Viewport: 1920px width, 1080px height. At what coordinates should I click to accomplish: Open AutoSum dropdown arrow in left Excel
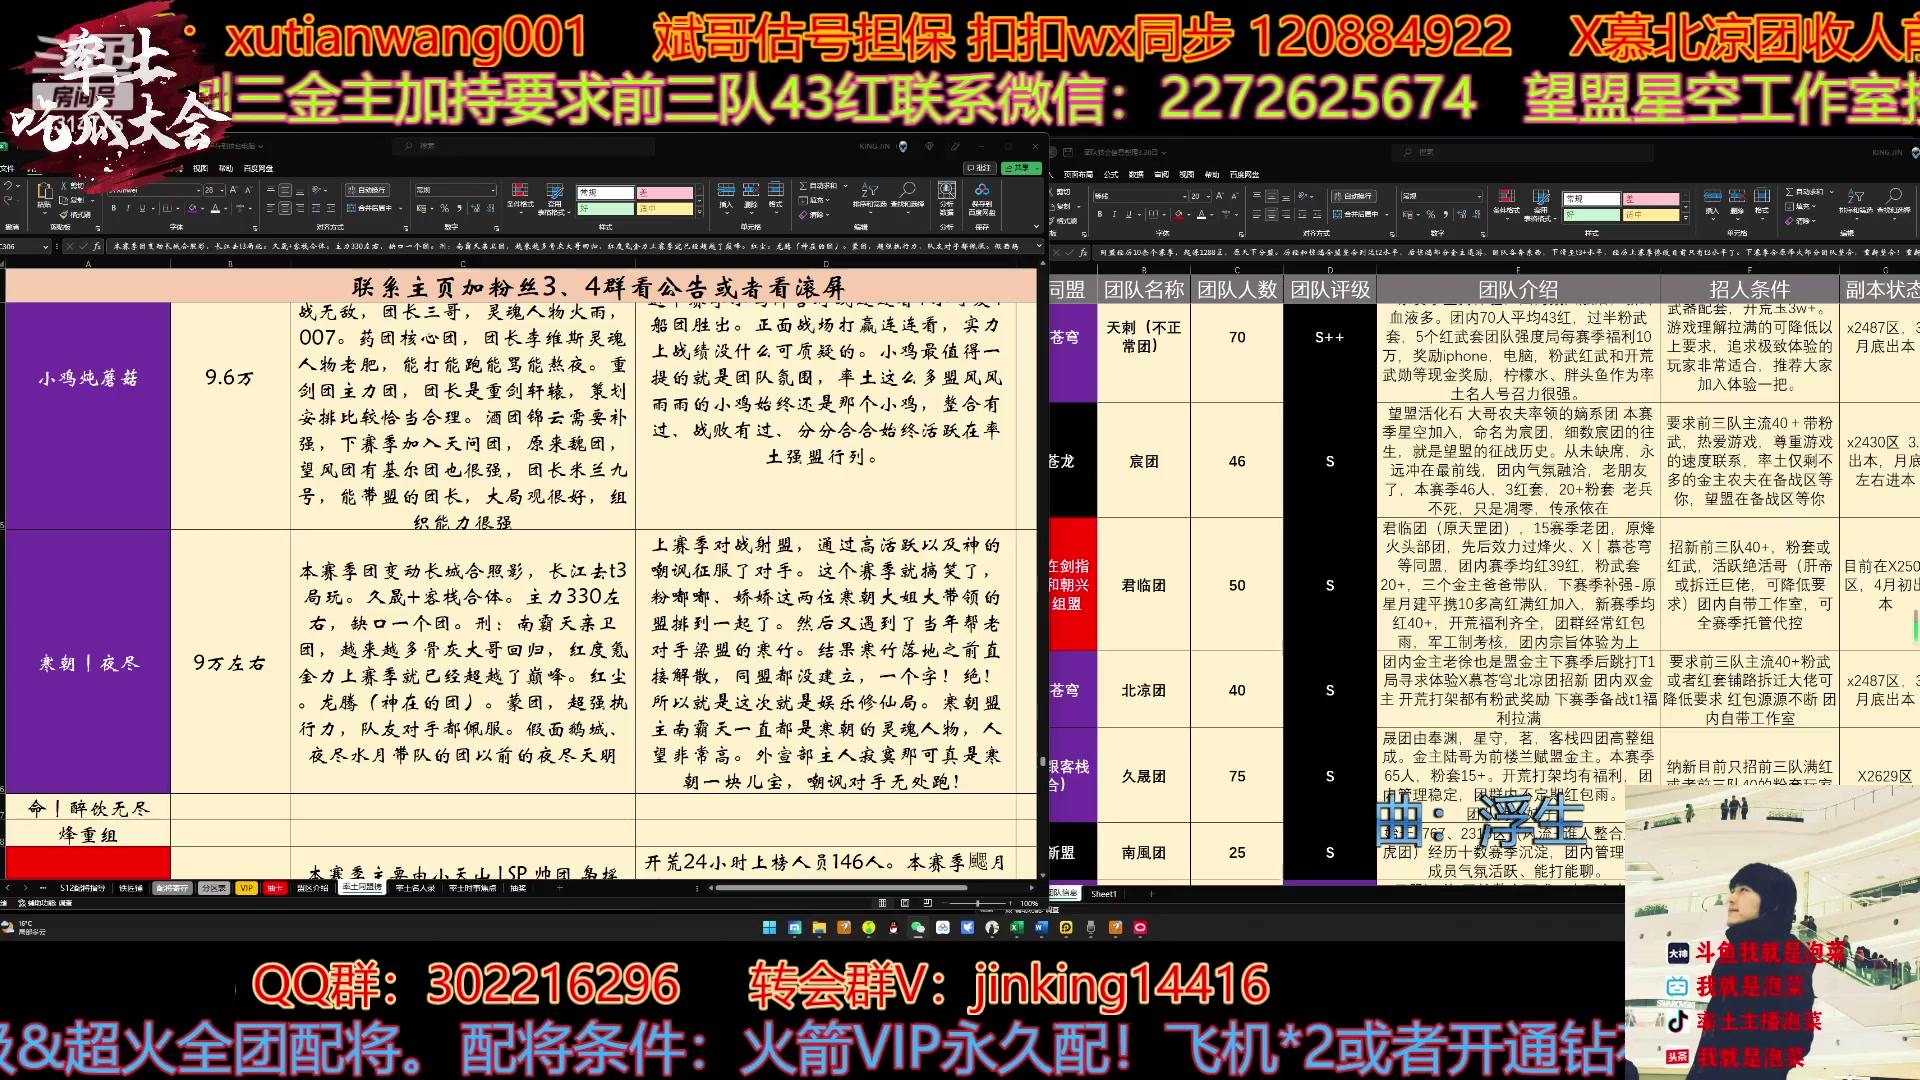coord(846,186)
